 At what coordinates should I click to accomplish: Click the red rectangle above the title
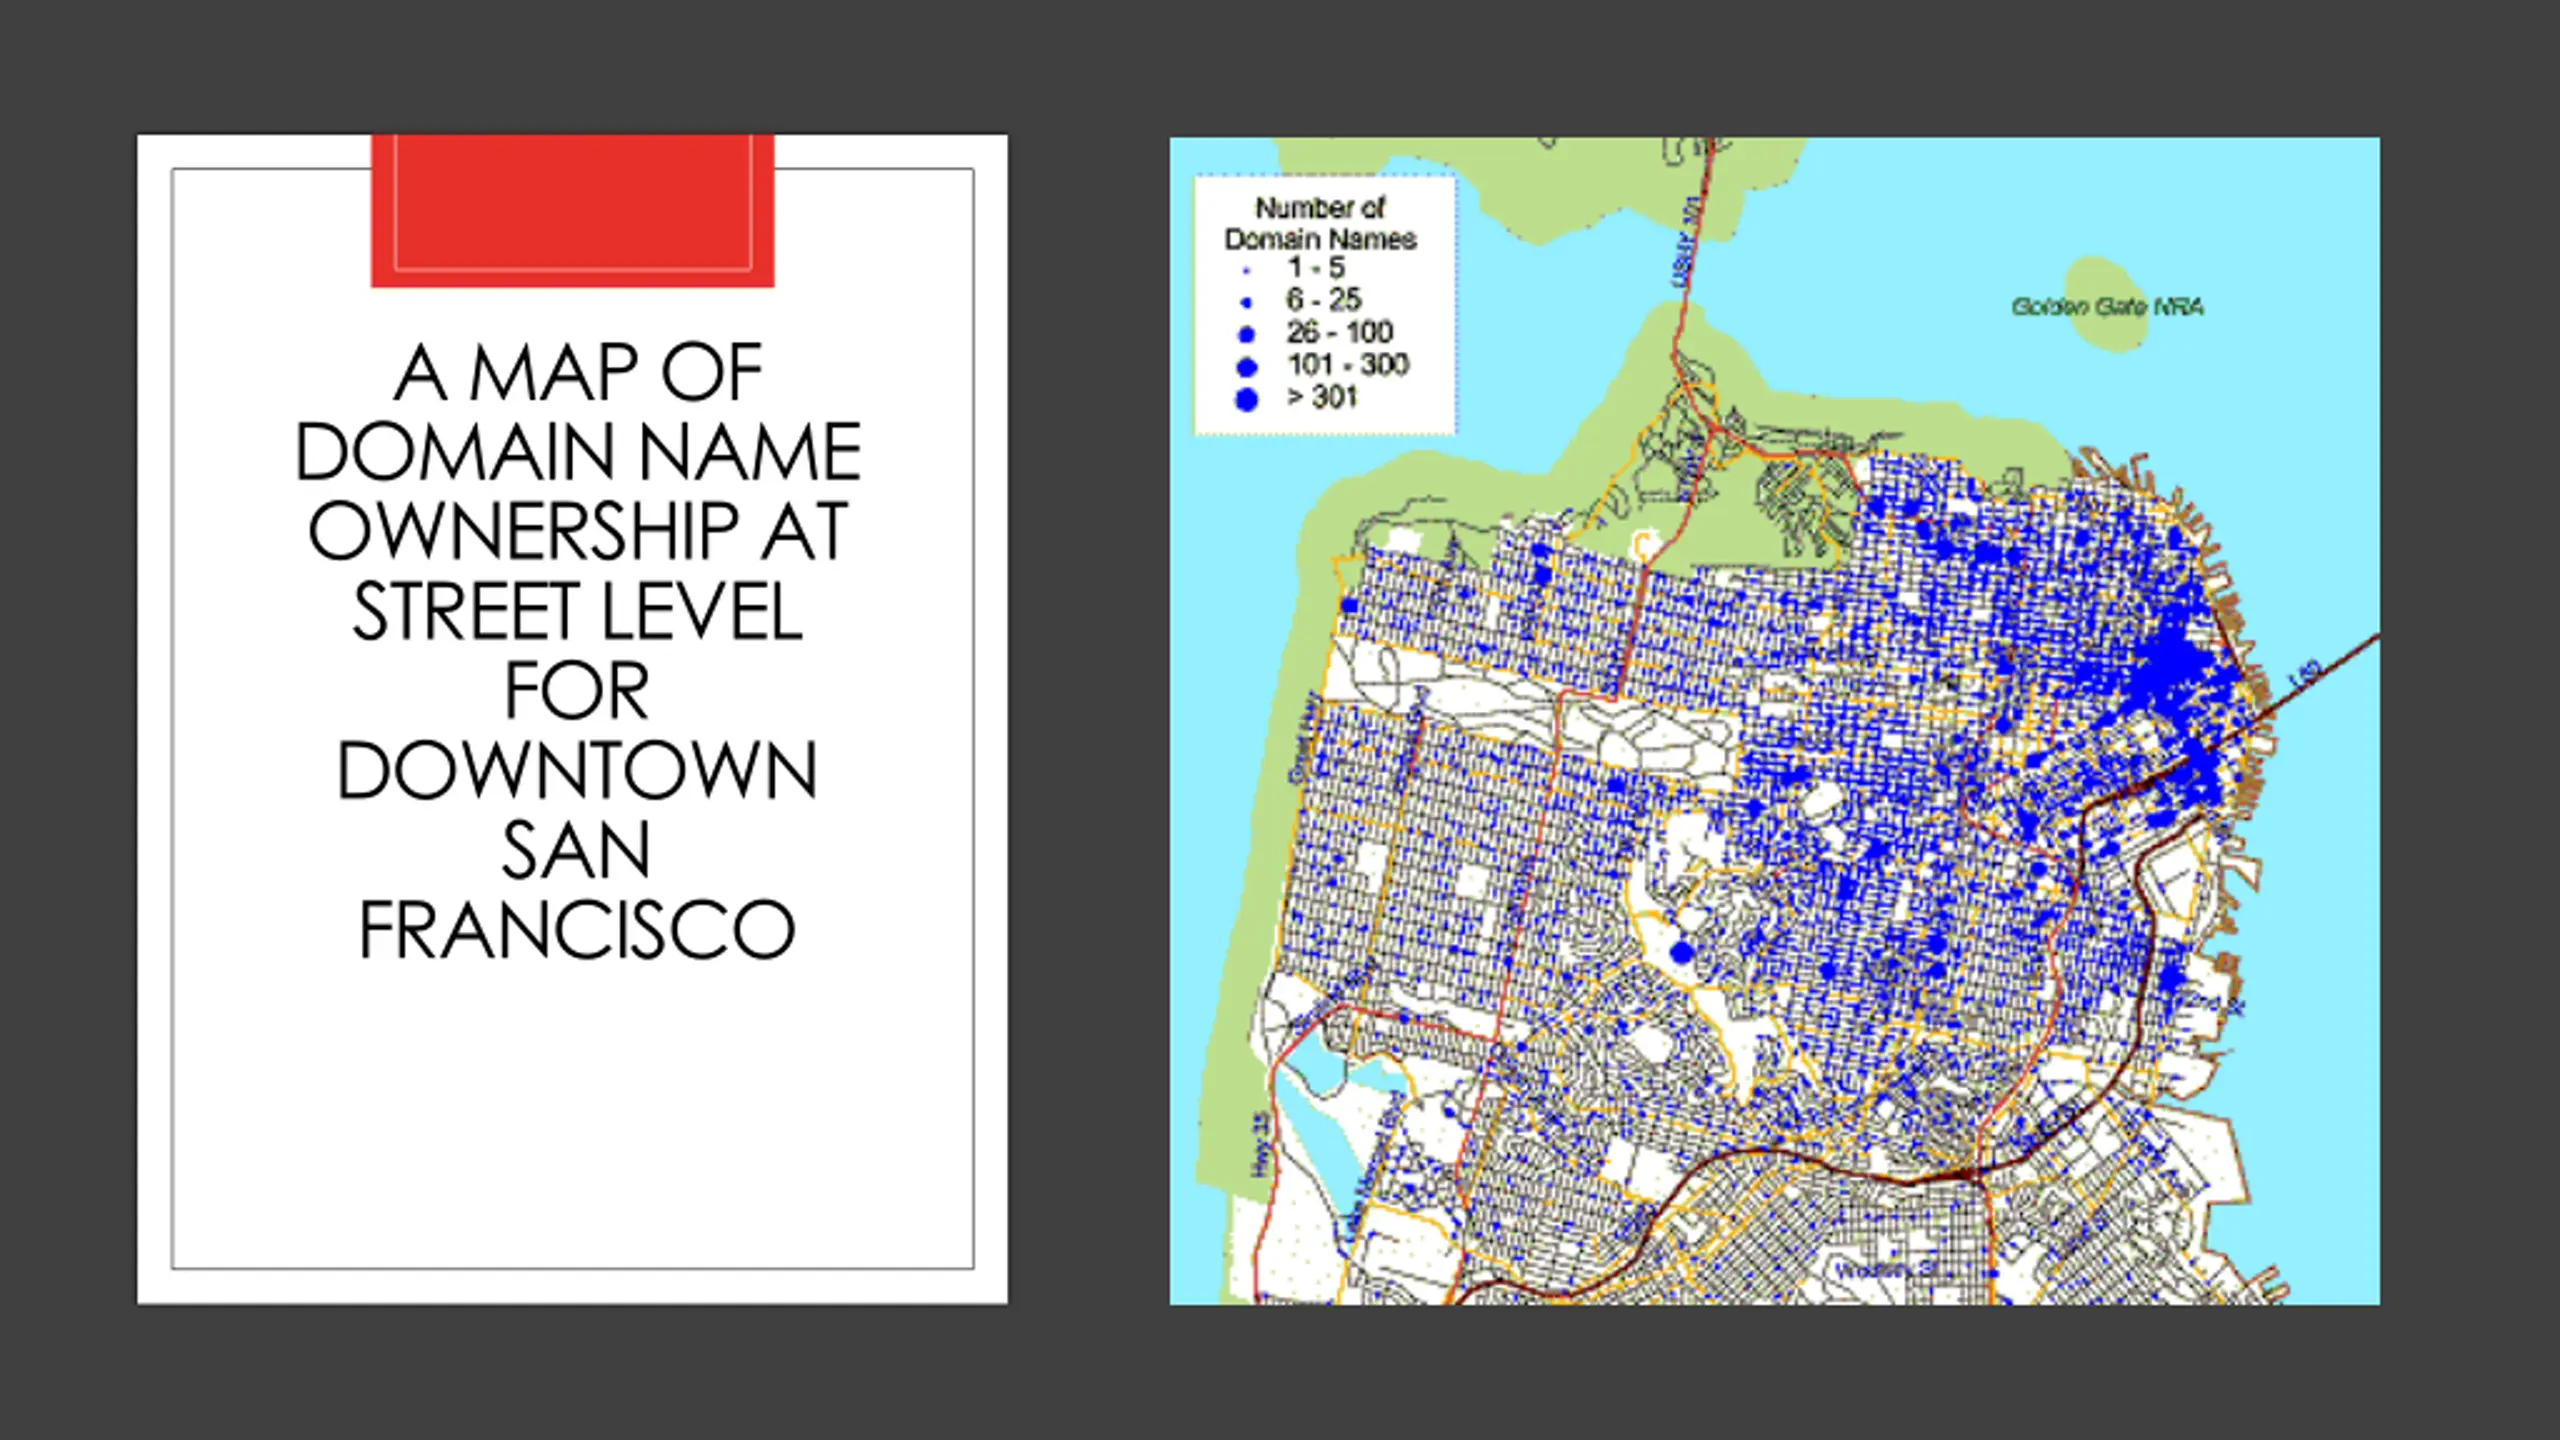(572, 211)
